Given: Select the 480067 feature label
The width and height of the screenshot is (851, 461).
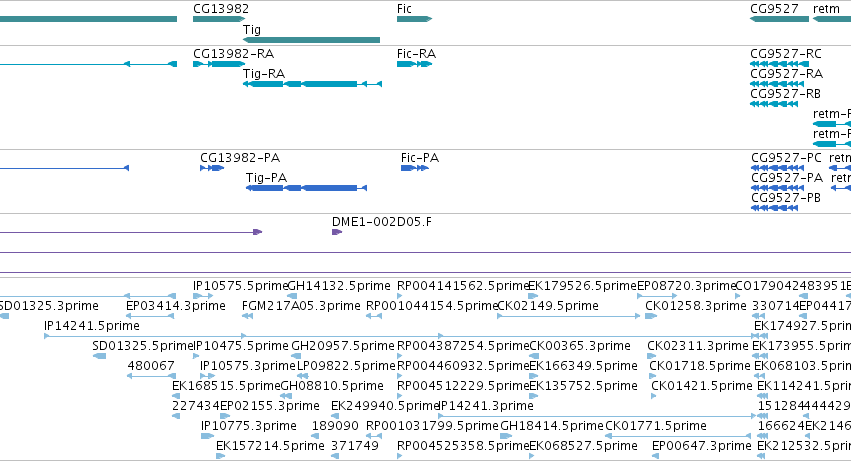Looking at the screenshot, I should coord(151,367).
